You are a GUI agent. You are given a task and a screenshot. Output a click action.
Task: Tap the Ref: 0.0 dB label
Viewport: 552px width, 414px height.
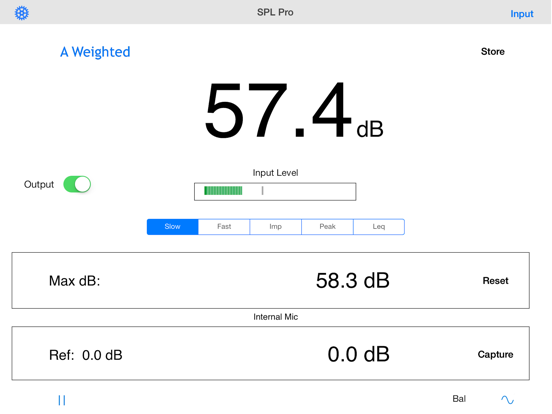86,355
